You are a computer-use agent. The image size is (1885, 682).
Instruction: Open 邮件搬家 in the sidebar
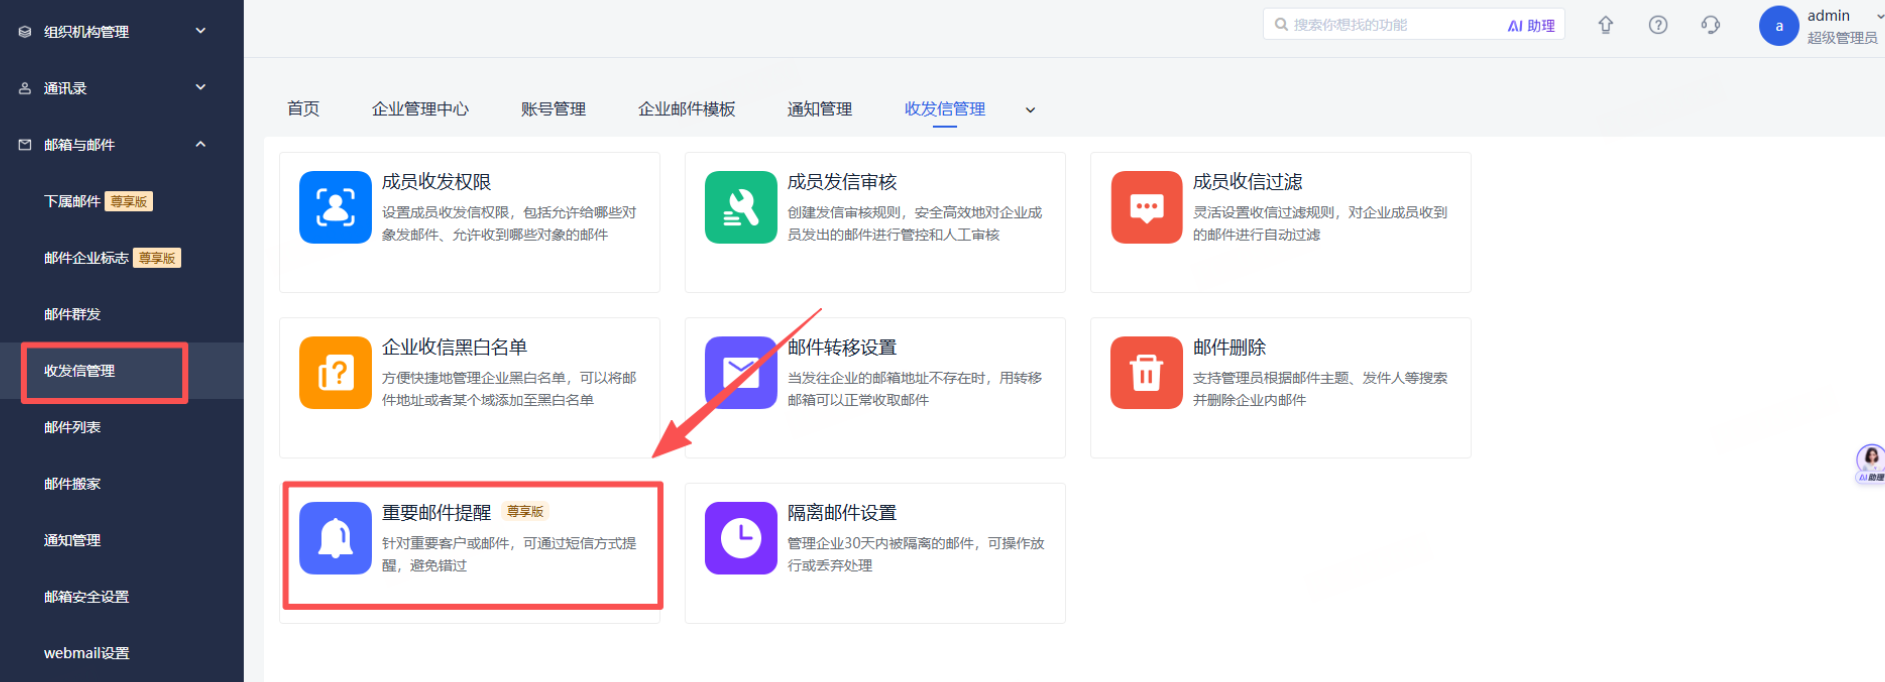pyautogui.click(x=72, y=484)
